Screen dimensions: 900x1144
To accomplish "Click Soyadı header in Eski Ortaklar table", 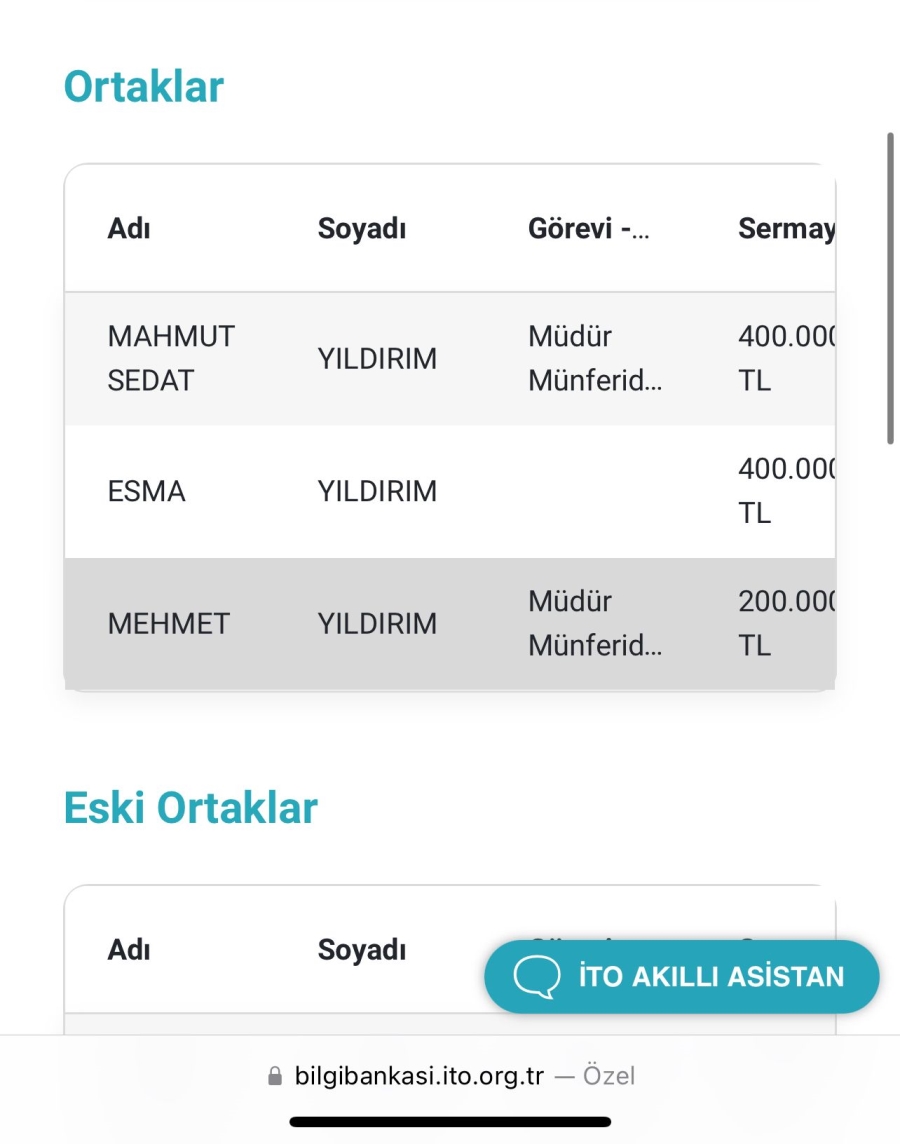I will tap(362, 950).
